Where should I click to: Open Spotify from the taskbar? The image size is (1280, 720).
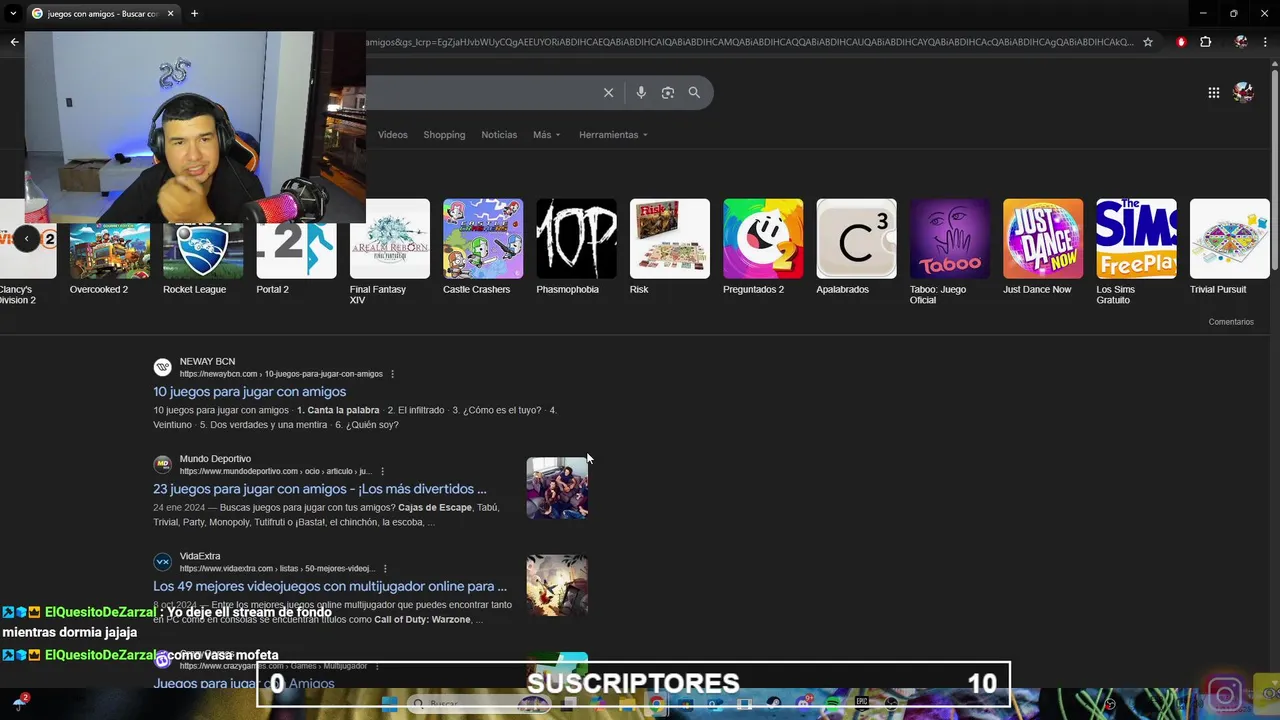tap(833, 703)
